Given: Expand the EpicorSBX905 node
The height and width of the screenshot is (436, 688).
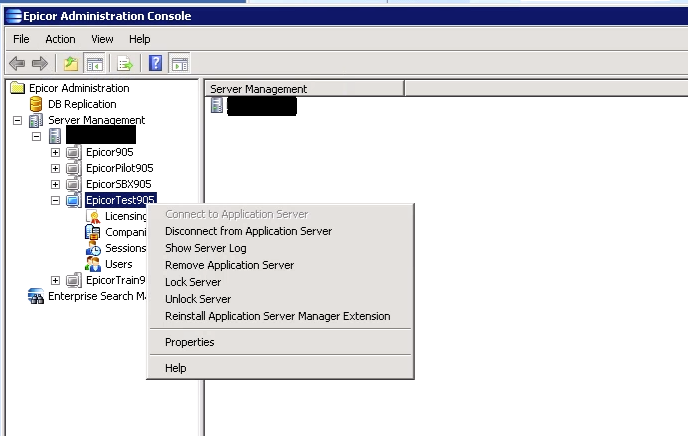Looking at the screenshot, I should pyautogui.click(x=55, y=184).
